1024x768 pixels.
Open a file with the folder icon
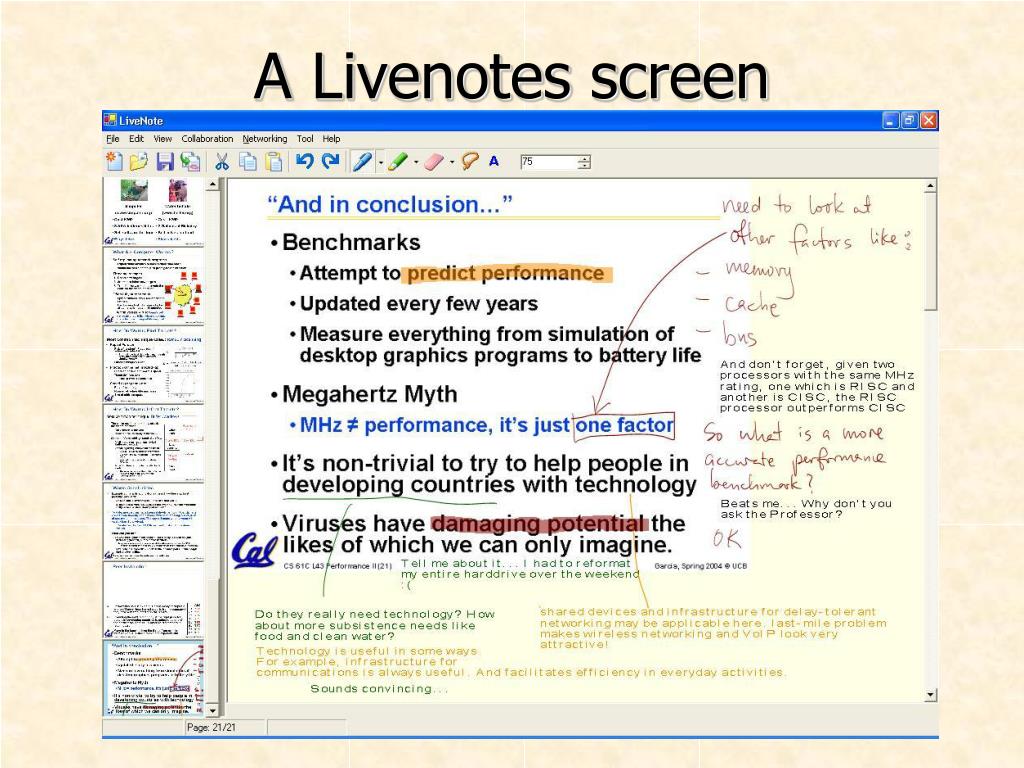(138, 161)
